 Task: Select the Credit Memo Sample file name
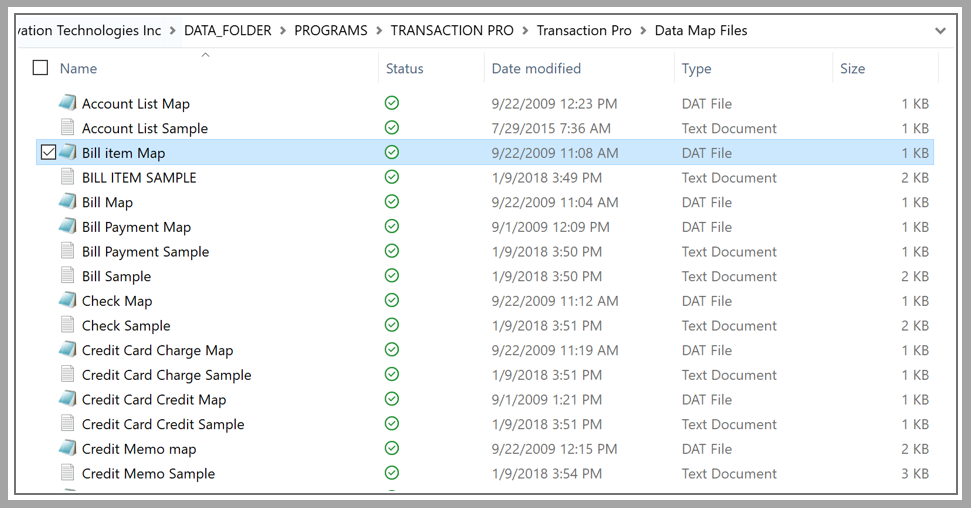[x=149, y=474]
